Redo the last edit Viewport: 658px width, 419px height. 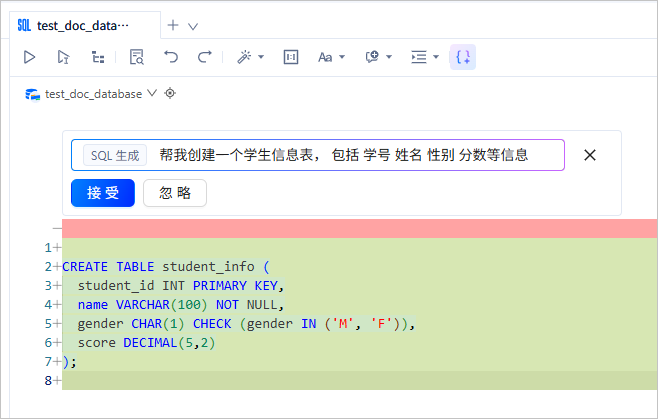pos(205,57)
